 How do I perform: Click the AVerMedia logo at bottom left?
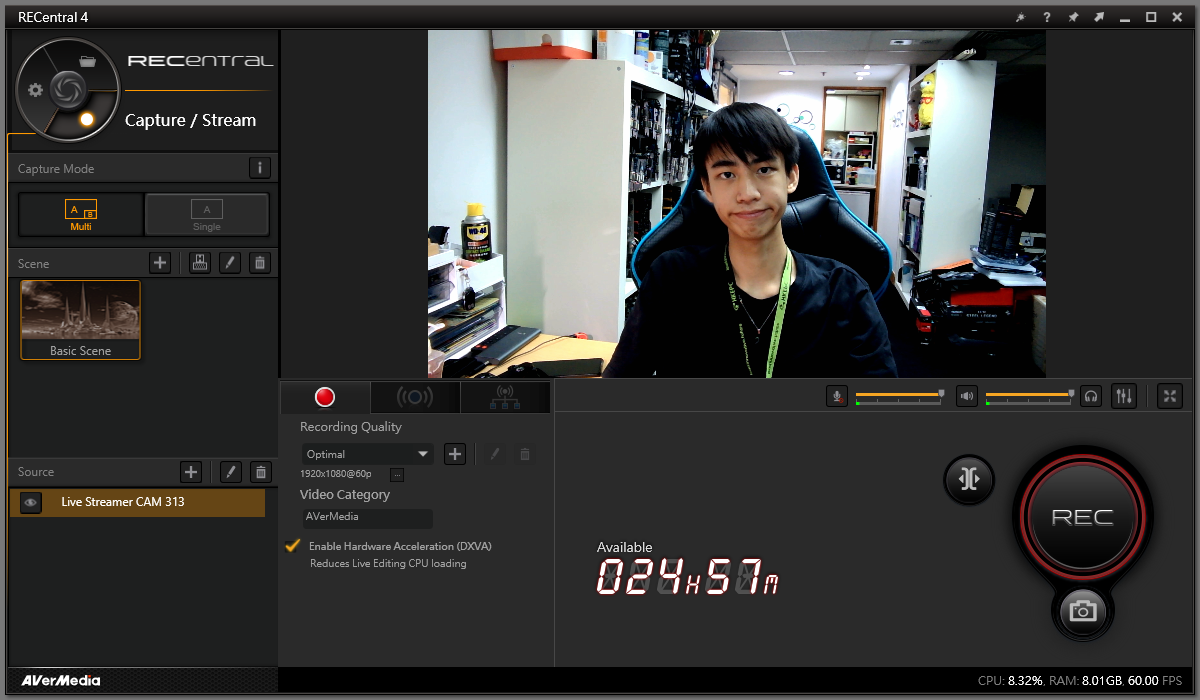click(x=61, y=681)
